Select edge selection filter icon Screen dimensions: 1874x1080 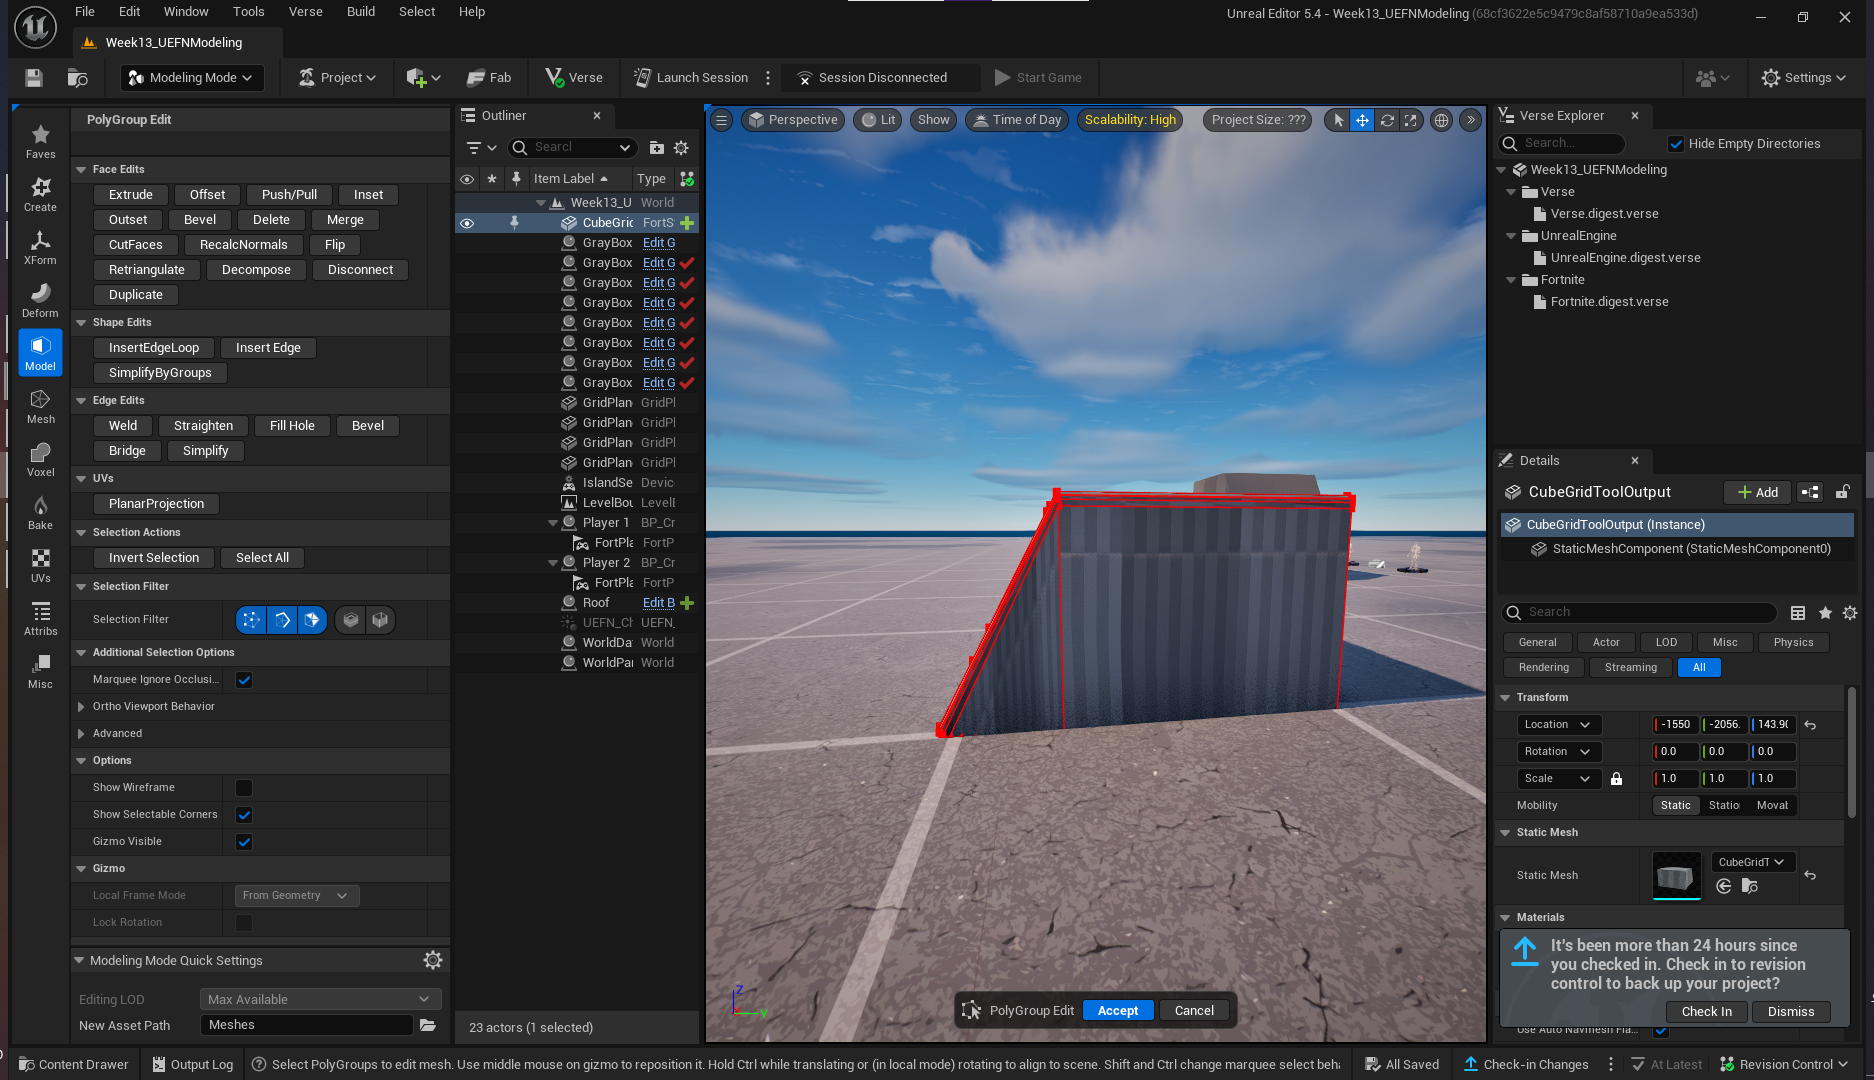click(282, 620)
